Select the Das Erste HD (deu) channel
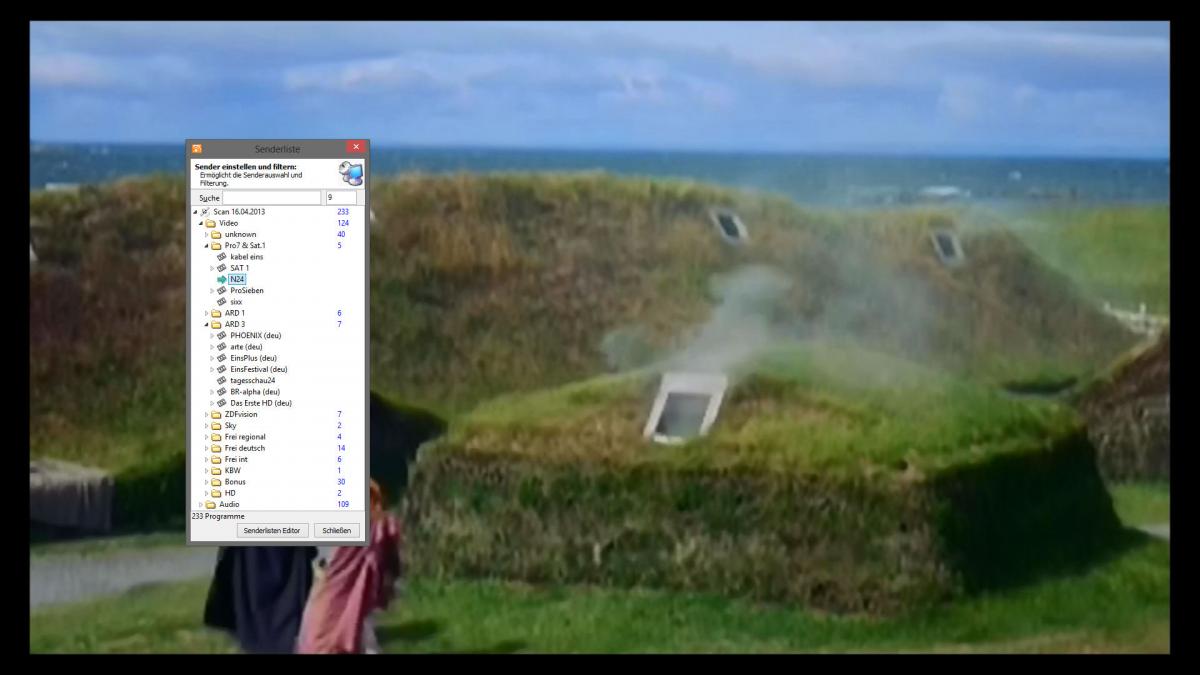1200x675 pixels. (260, 404)
